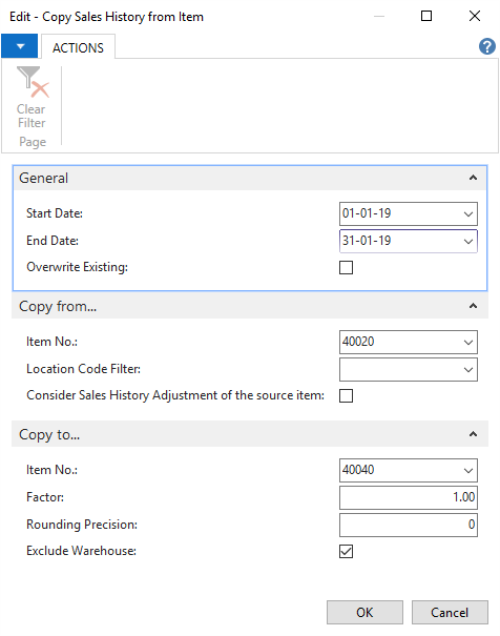This screenshot has height=636, width=500.
Task: Collapse the Copy from... section chevron
Action: click(473, 306)
